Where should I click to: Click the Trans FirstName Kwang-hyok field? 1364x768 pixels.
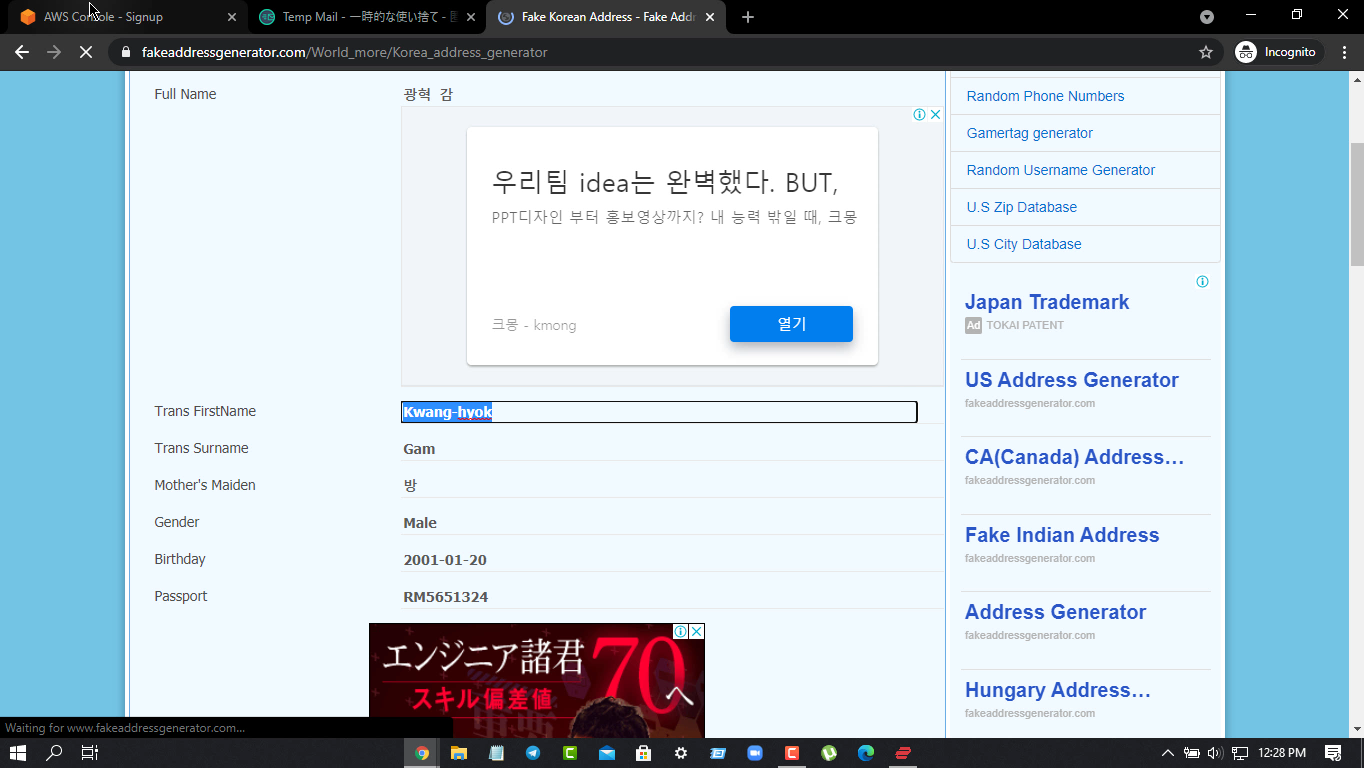coord(658,412)
